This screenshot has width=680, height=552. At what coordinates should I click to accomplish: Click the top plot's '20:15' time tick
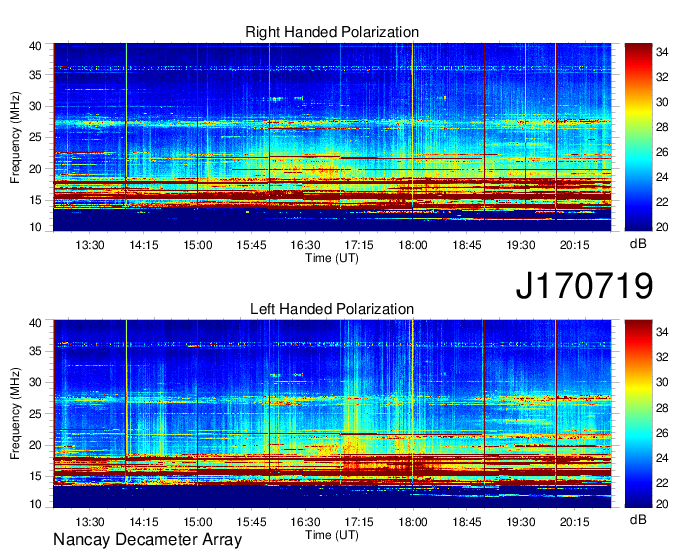click(575, 245)
